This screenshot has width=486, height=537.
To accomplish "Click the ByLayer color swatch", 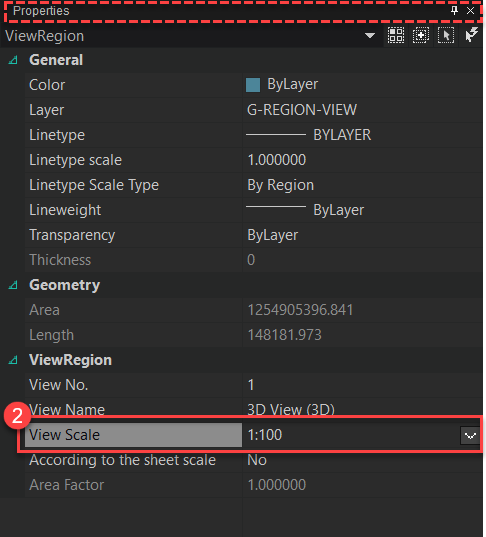I will pyautogui.click(x=253, y=85).
